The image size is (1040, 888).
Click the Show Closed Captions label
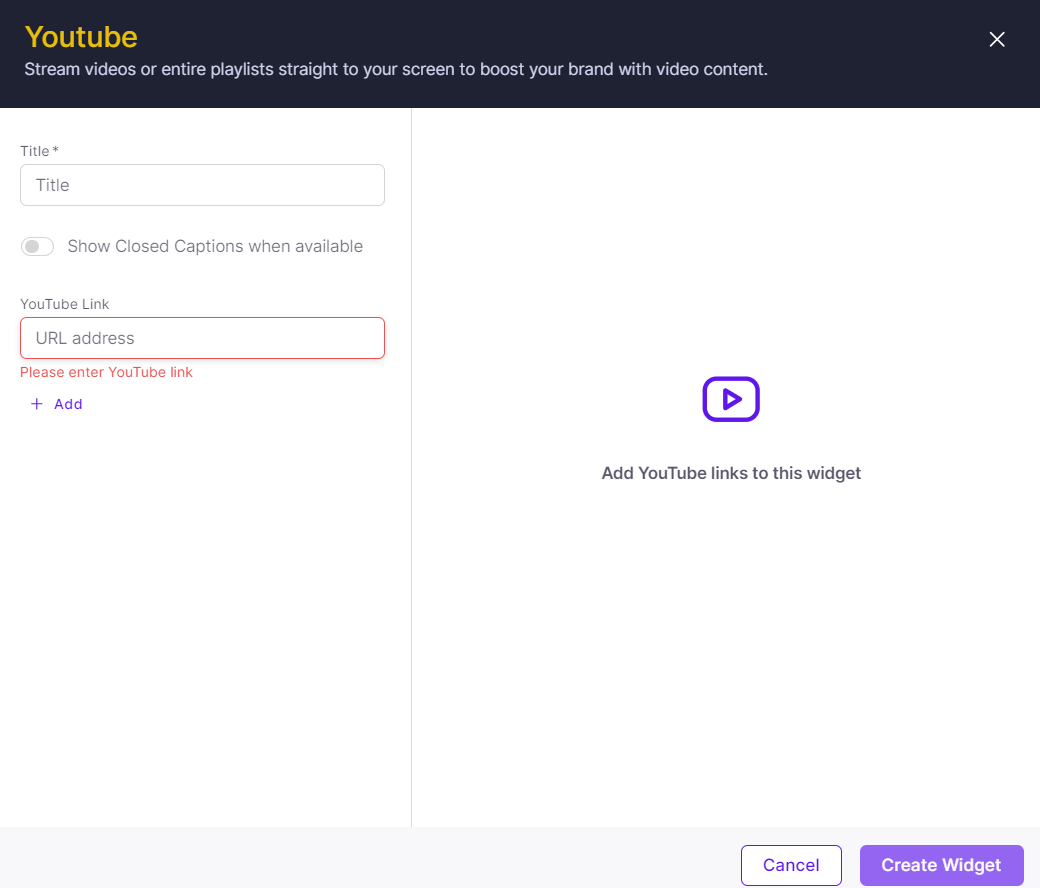pos(215,246)
